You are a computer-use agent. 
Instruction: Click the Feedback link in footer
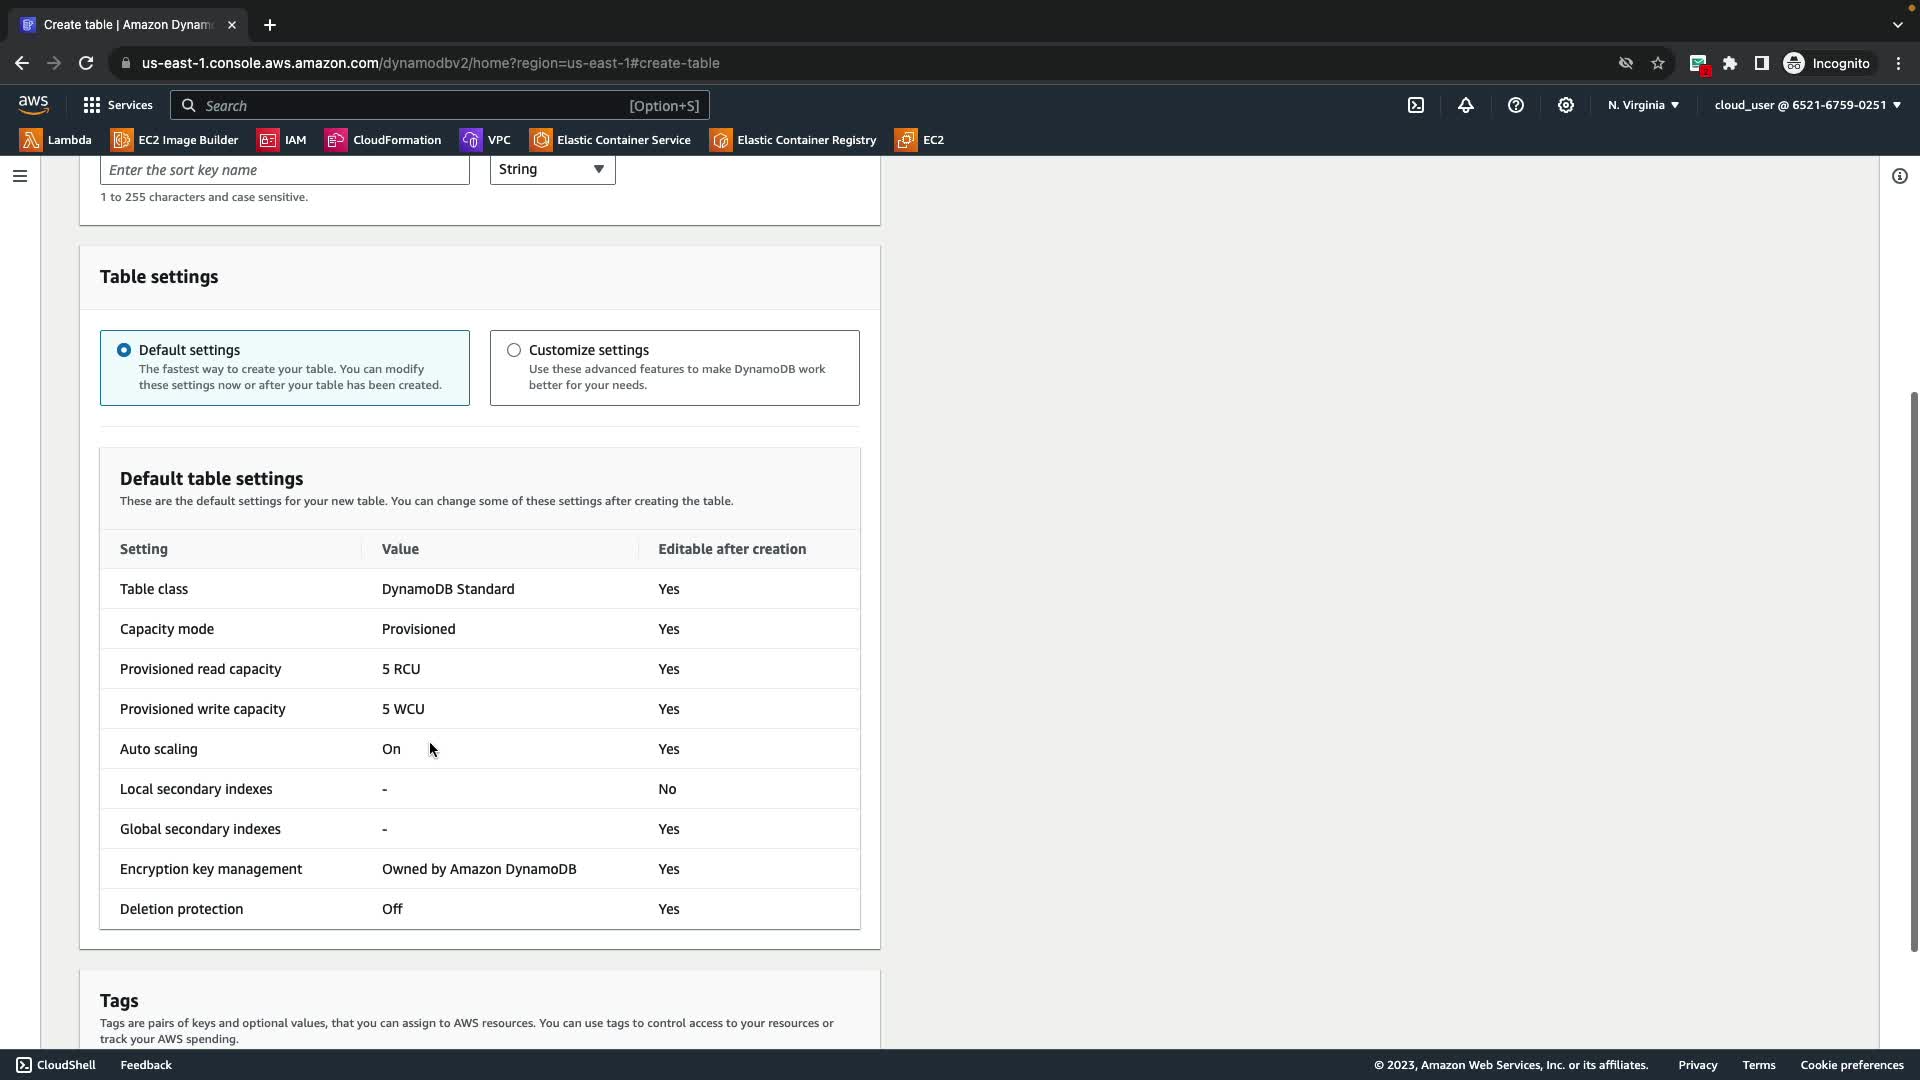[146, 1065]
